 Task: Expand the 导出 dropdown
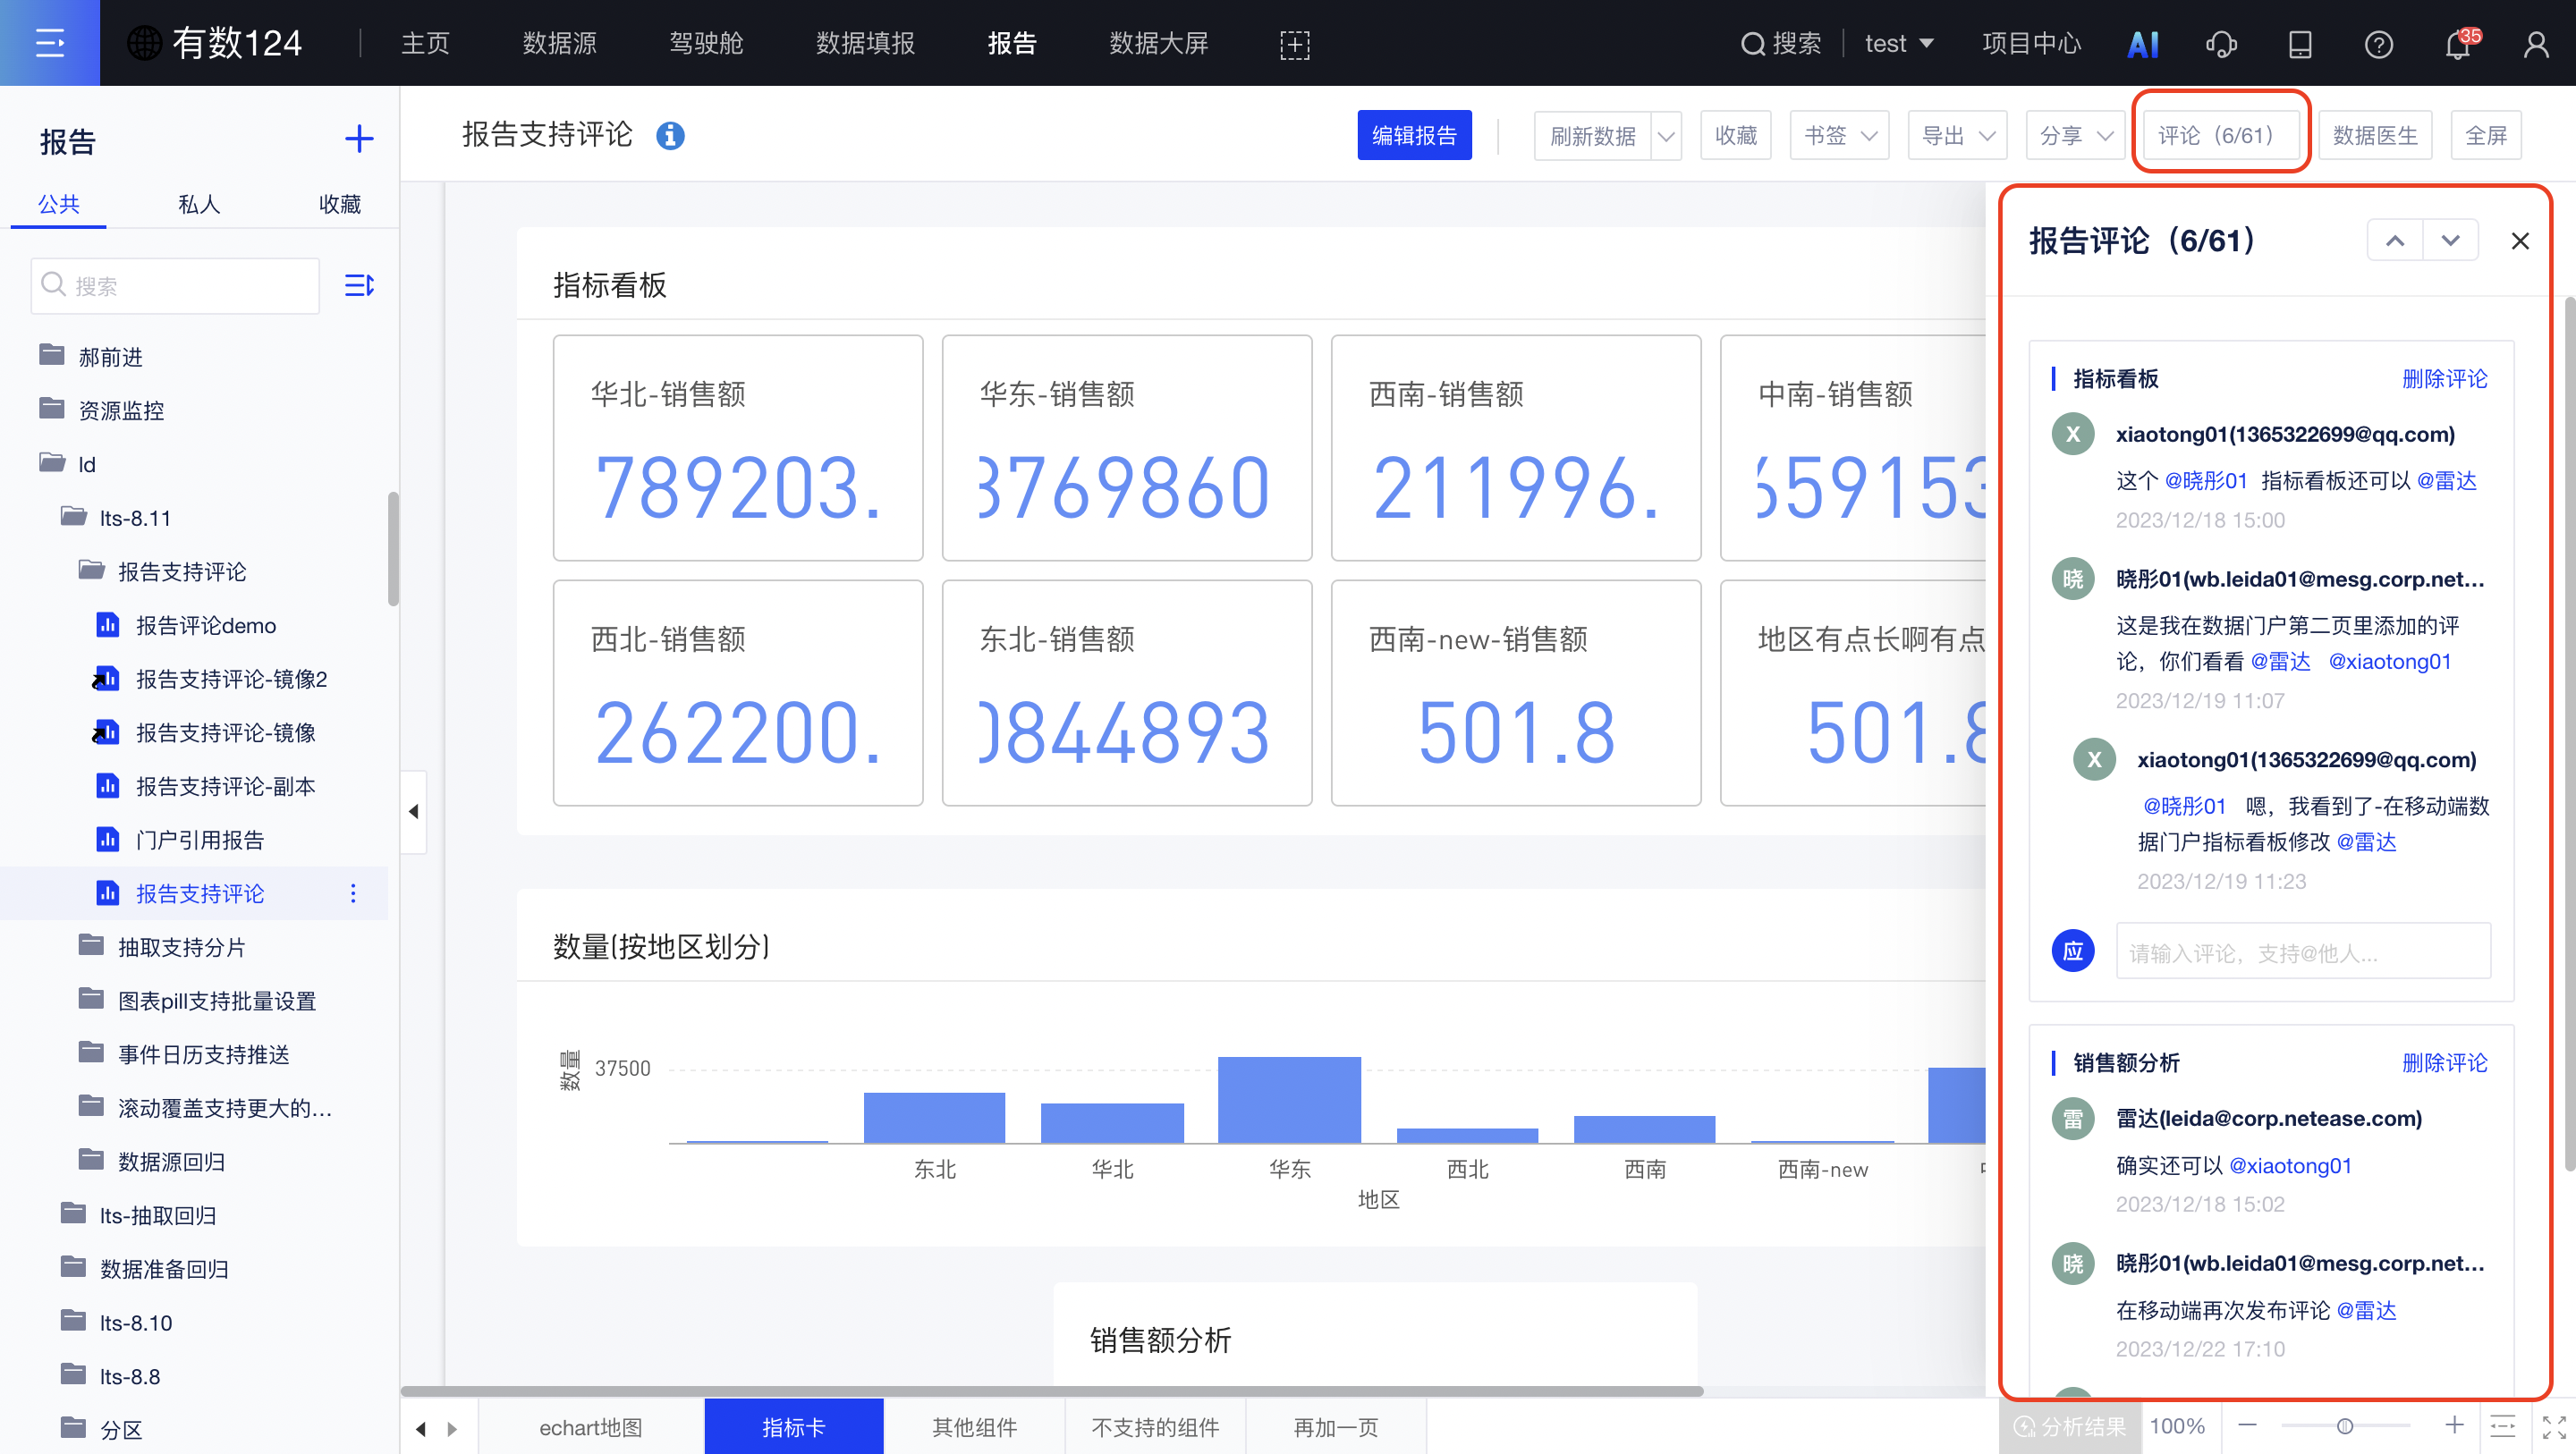coord(1957,136)
